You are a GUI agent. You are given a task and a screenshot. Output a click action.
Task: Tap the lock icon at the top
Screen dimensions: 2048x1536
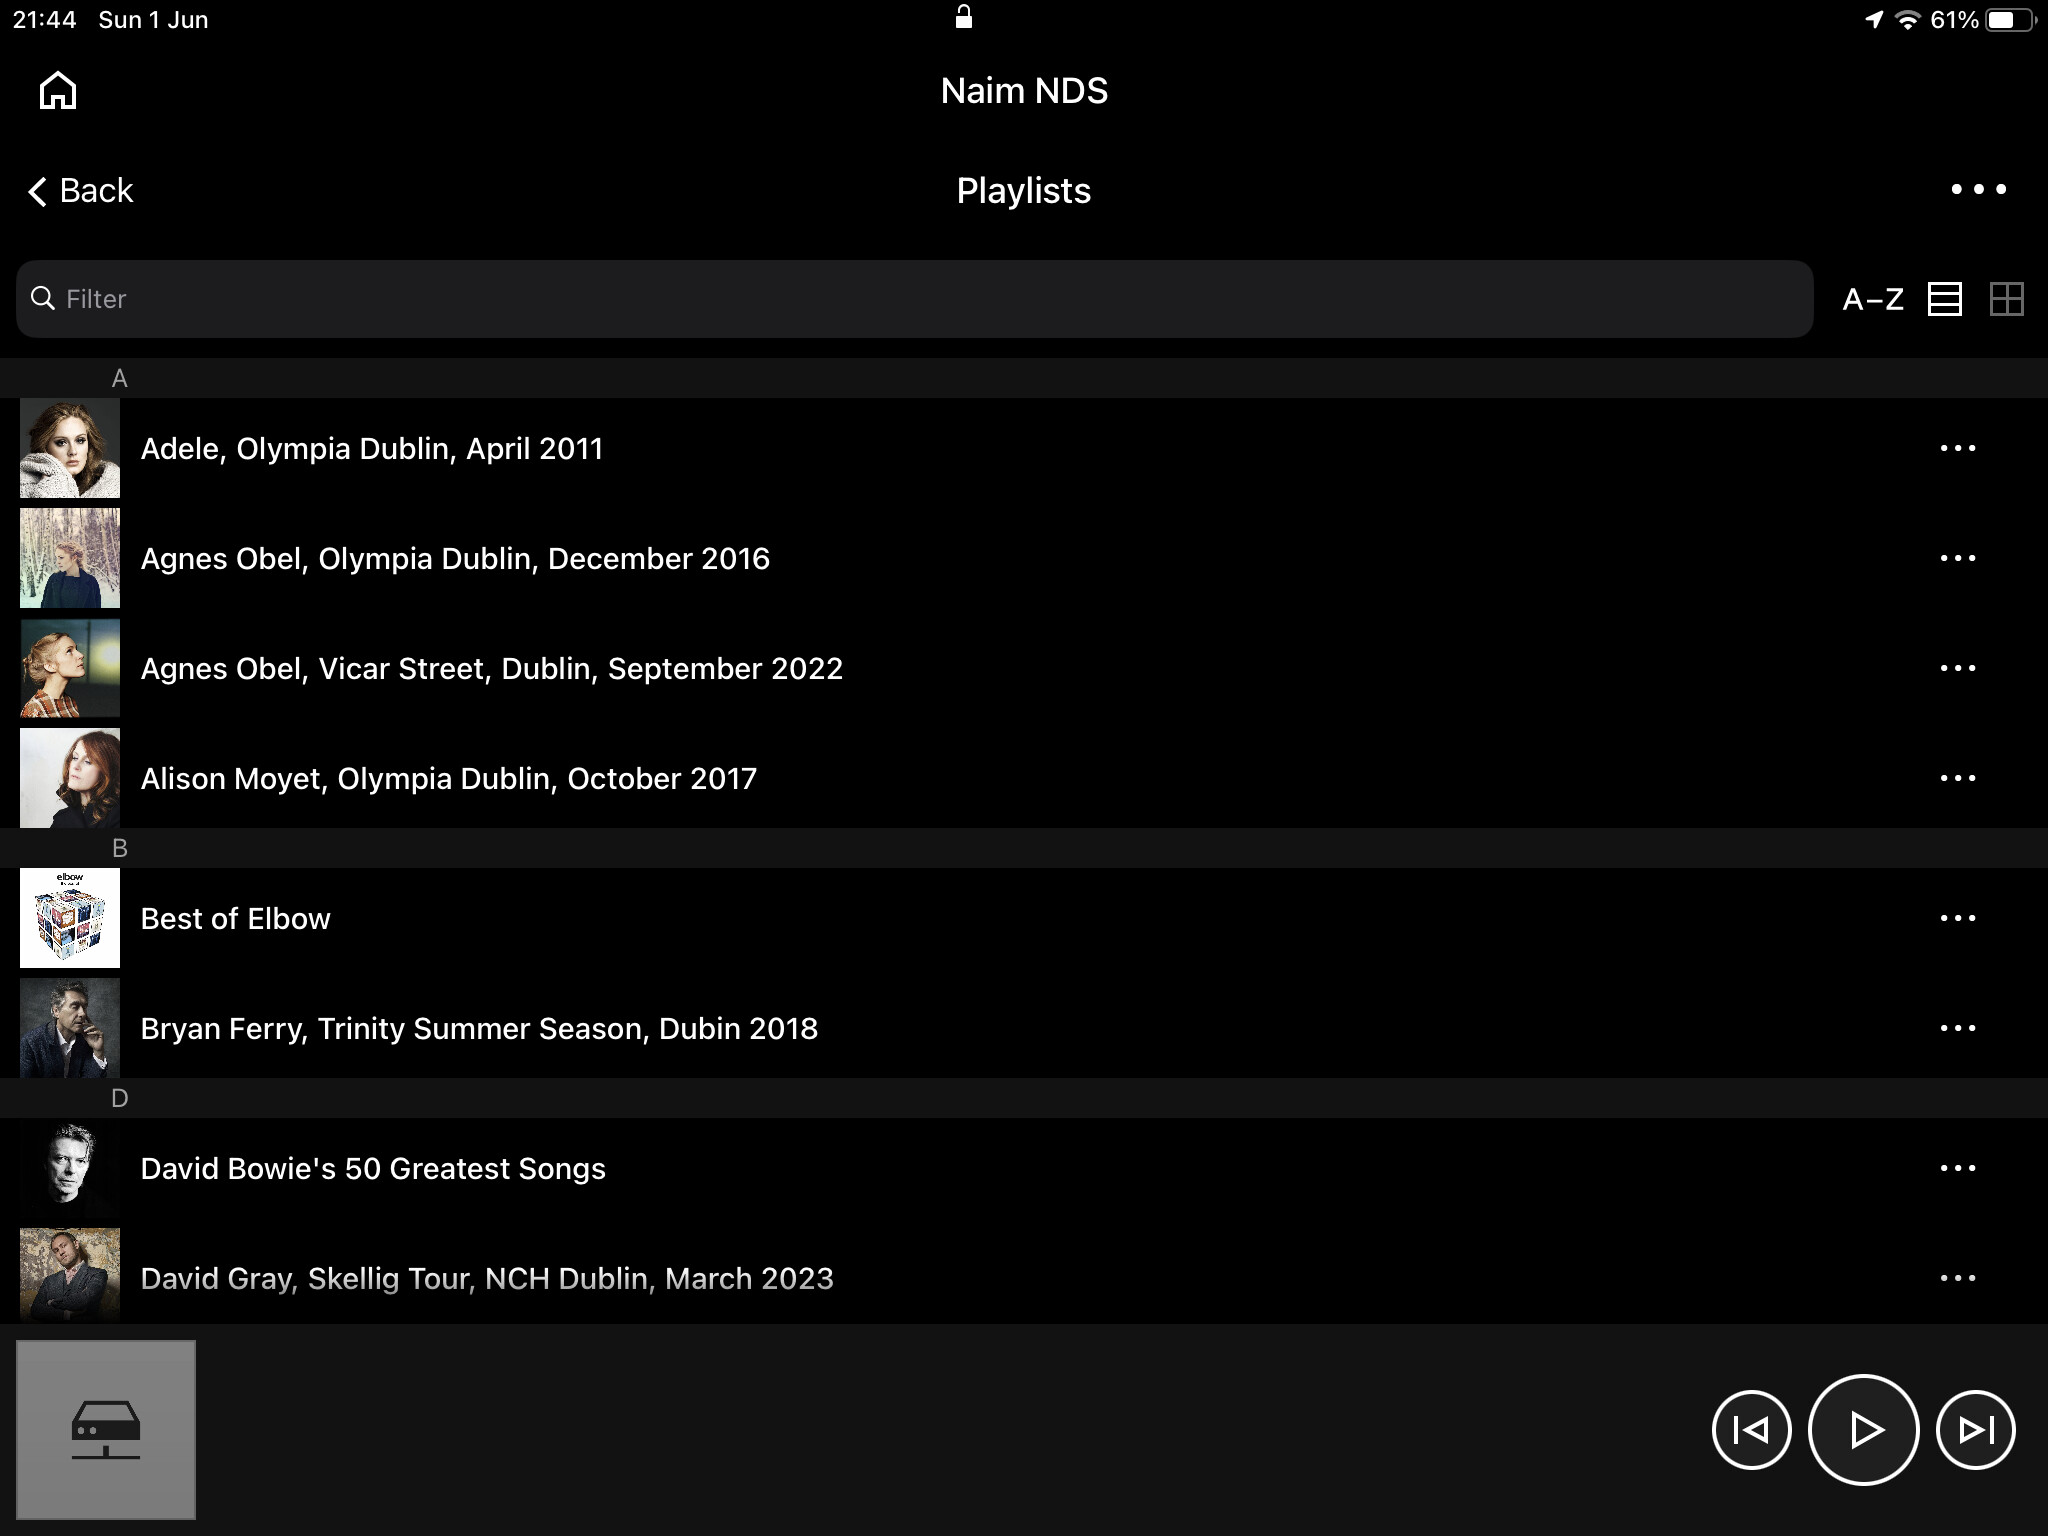963,16
